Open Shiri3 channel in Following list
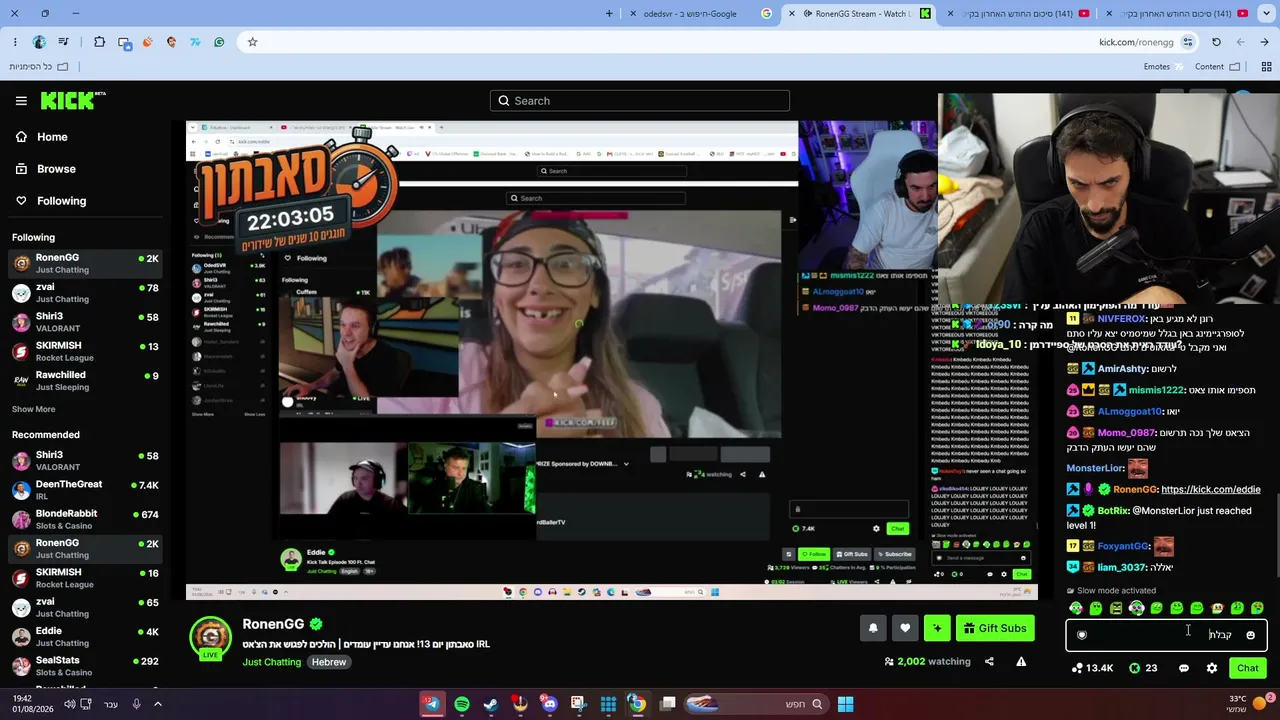This screenshot has height=720, width=1280. [85, 322]
